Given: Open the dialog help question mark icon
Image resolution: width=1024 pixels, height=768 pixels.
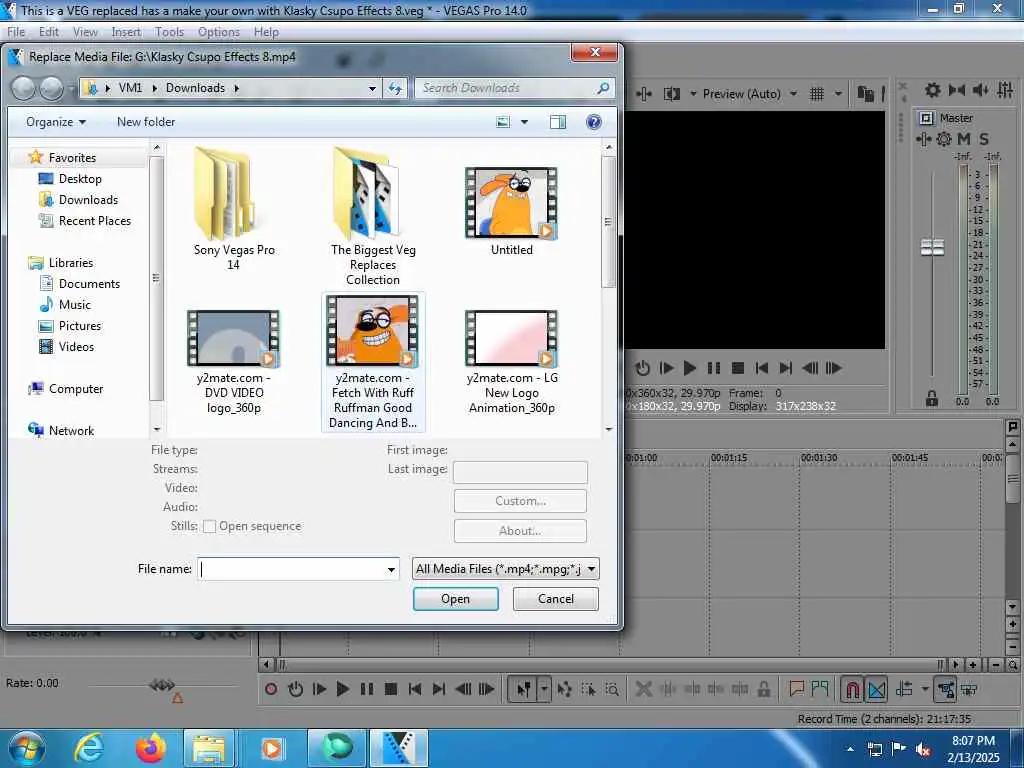Looking at the screenshot, I should pyautogui.click(x=594, y=122).
